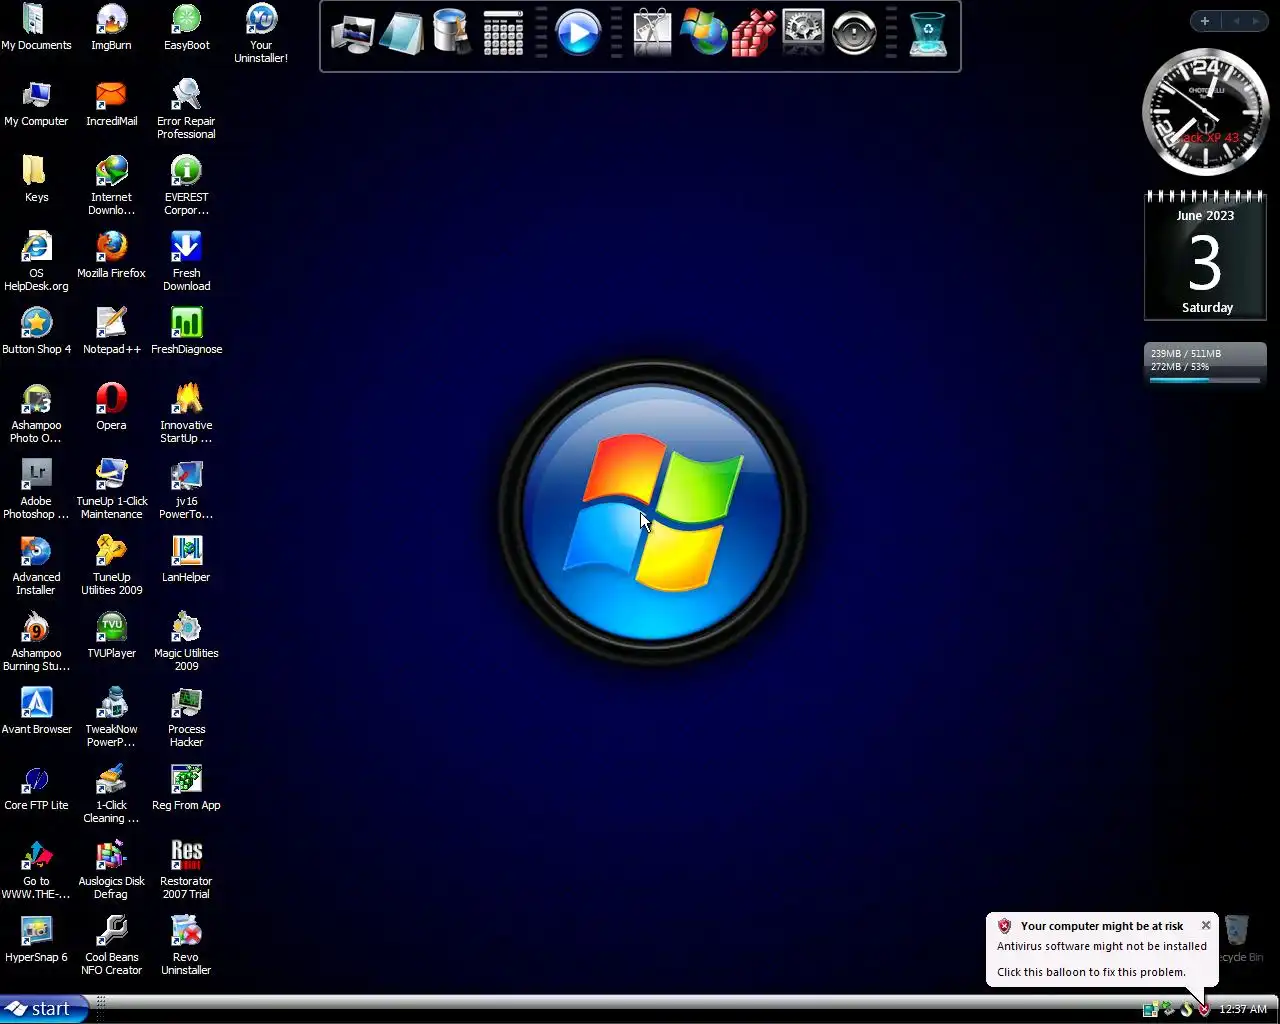This screenshot has width=1280, height=1024.
Task: Open the Ashampoo Burning Studio shortcut
Action: [36, 642]
